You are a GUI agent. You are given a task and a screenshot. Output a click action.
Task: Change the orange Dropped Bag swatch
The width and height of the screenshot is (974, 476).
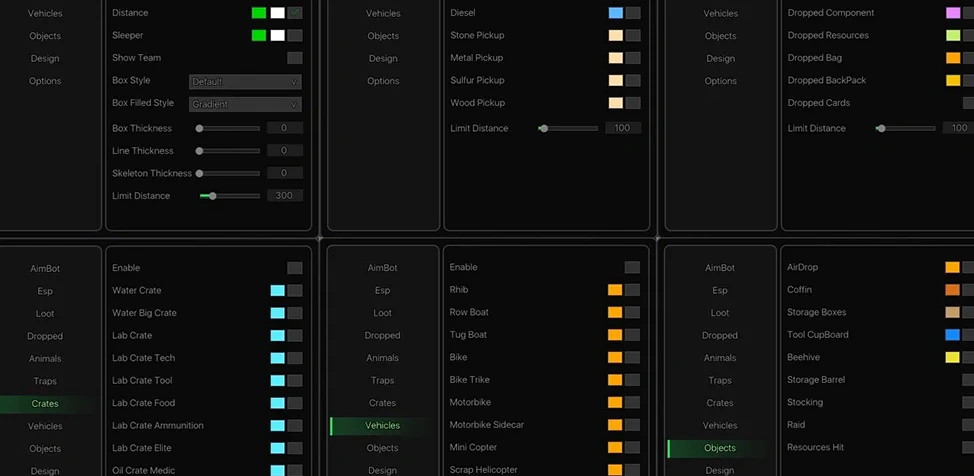pos(953,58)
